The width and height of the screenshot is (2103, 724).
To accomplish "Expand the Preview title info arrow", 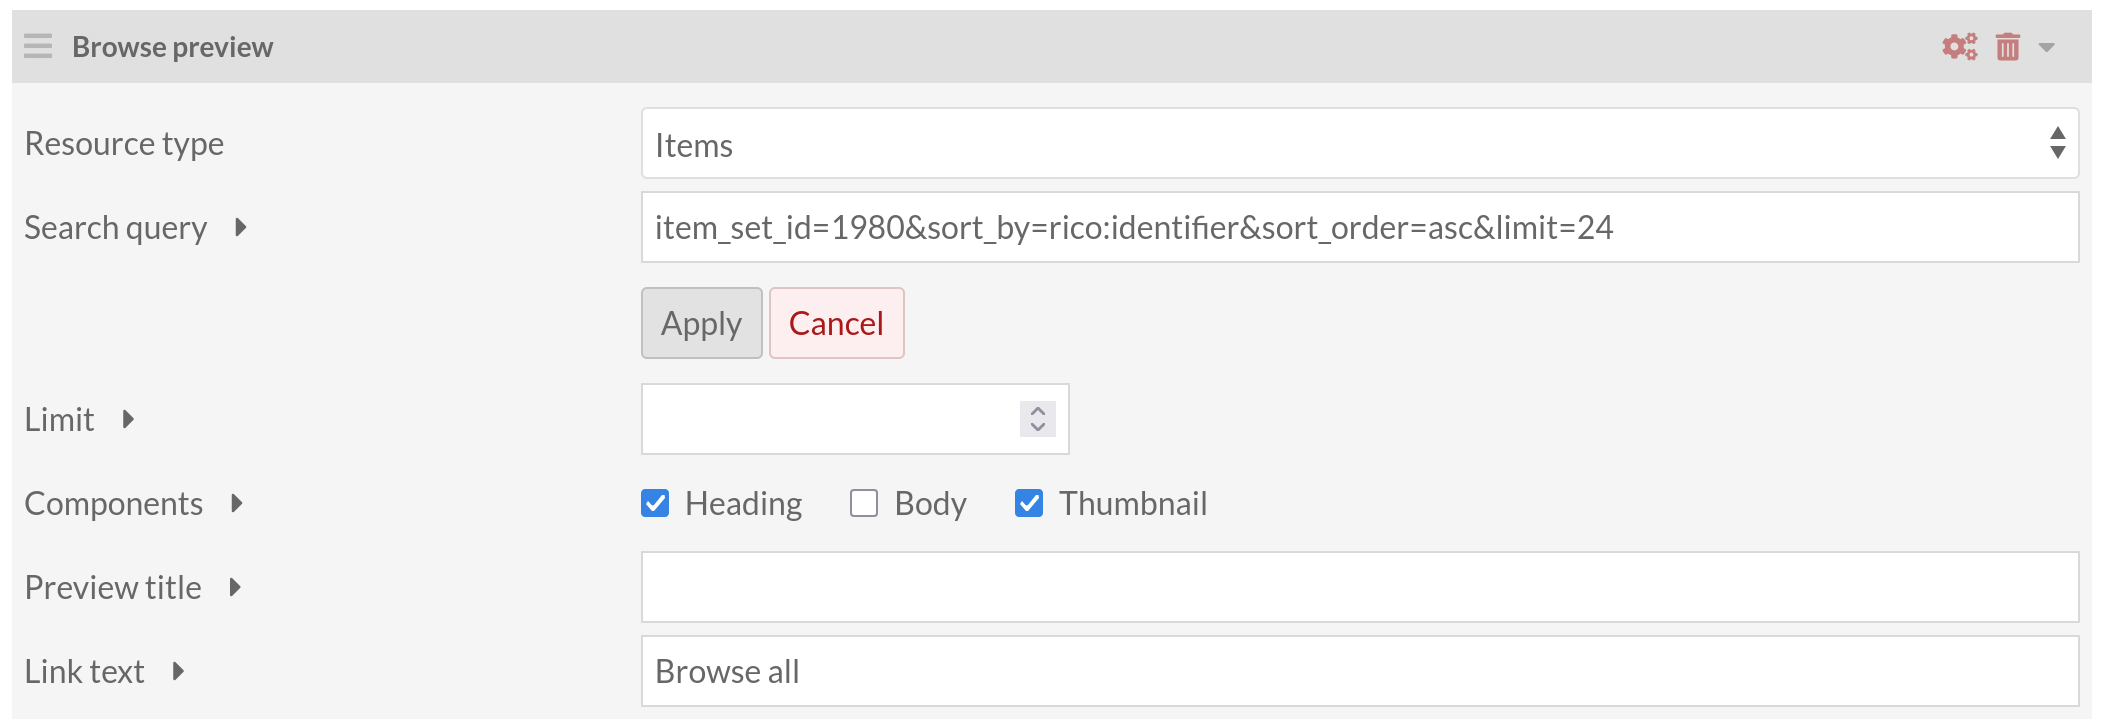I will coord(235,587).
